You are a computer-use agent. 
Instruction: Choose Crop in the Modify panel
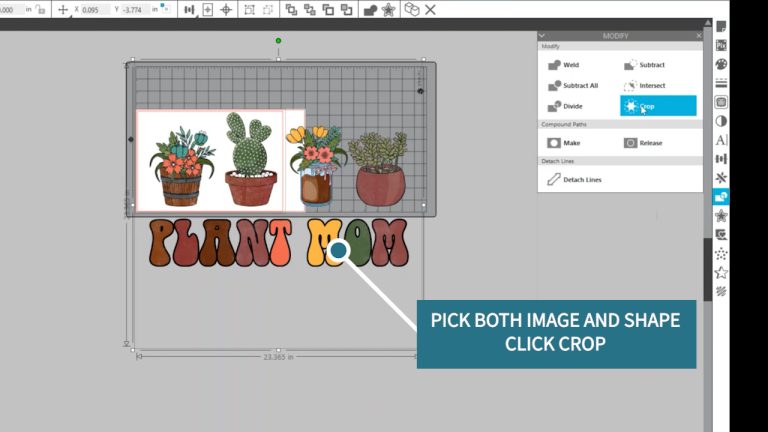[658, 106]
